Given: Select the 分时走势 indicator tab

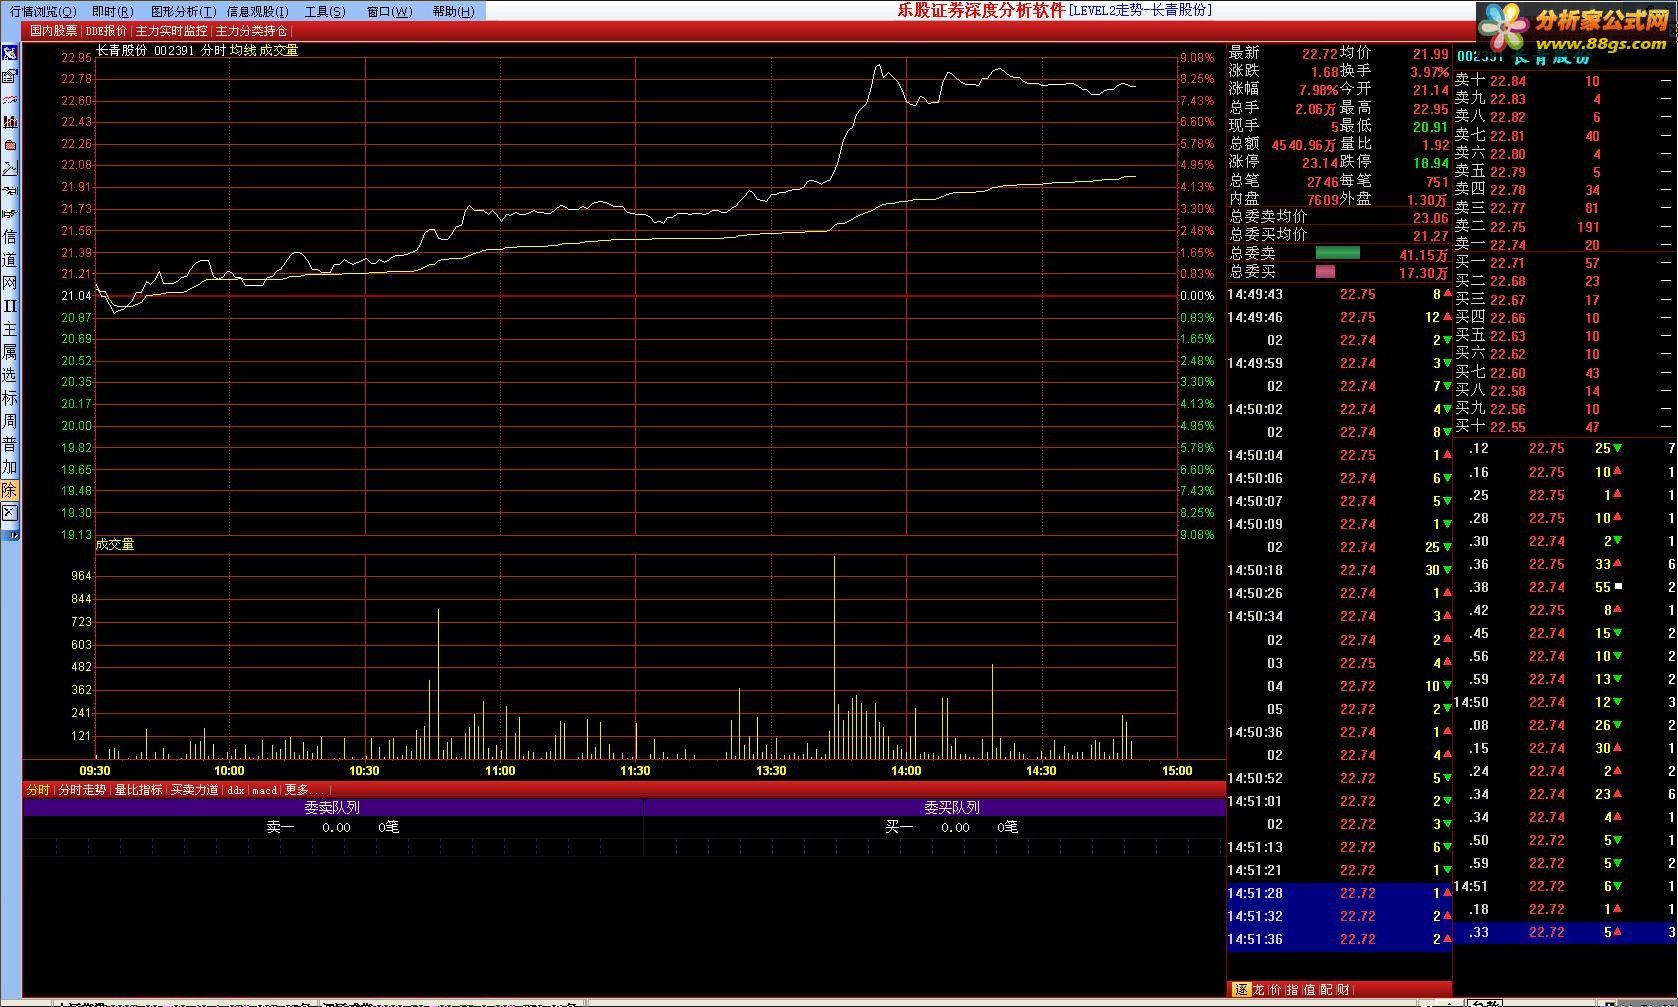Looking at the screenshot, I should tap(82, 790).
